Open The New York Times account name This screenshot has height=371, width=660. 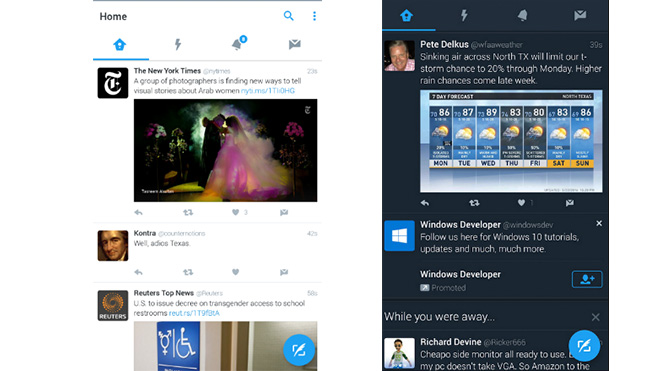(x=167, y=71)
